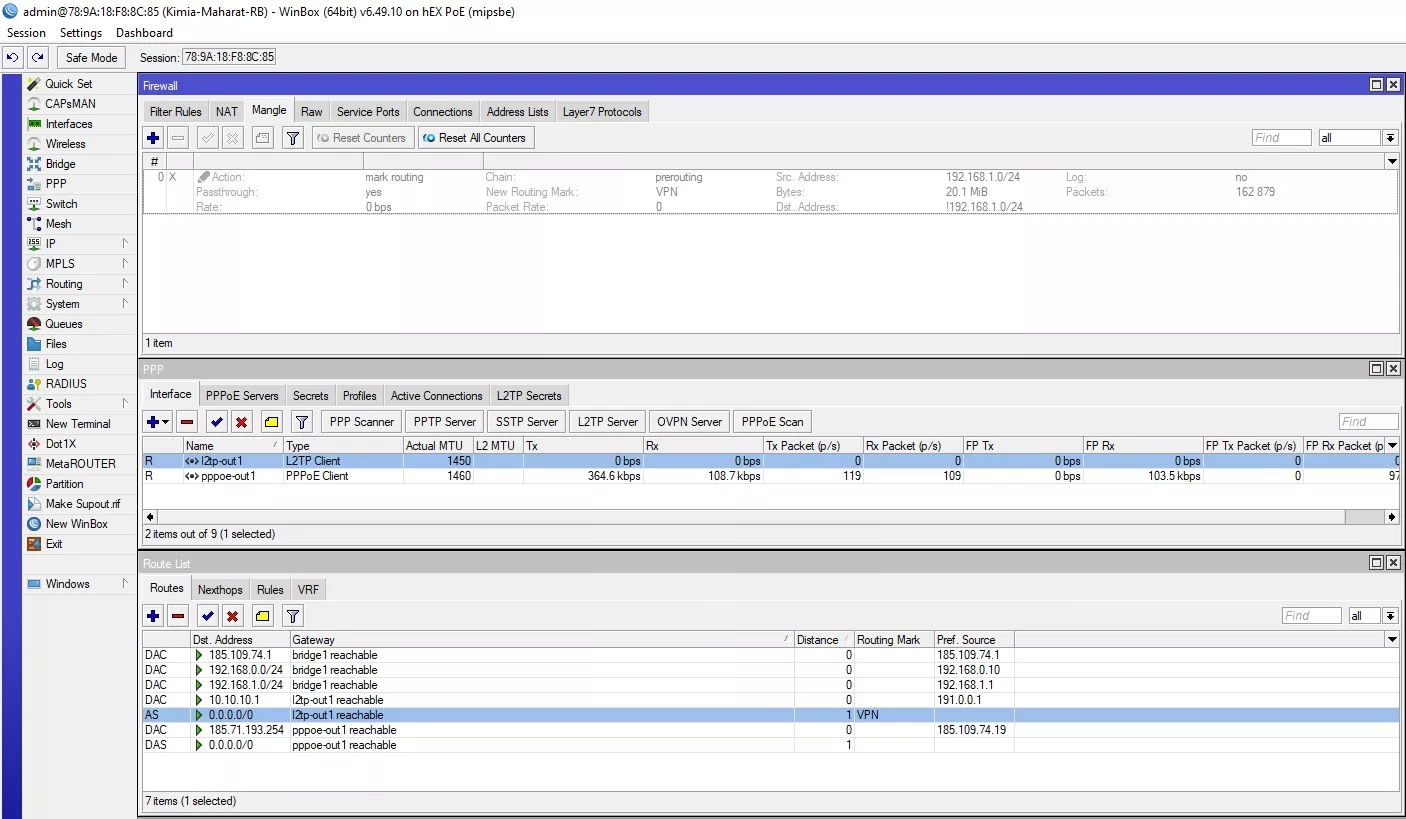Open CAPsMAN from the sidebar
Viewport: 1406px width, 819px height.
click(x=70, y=104)
